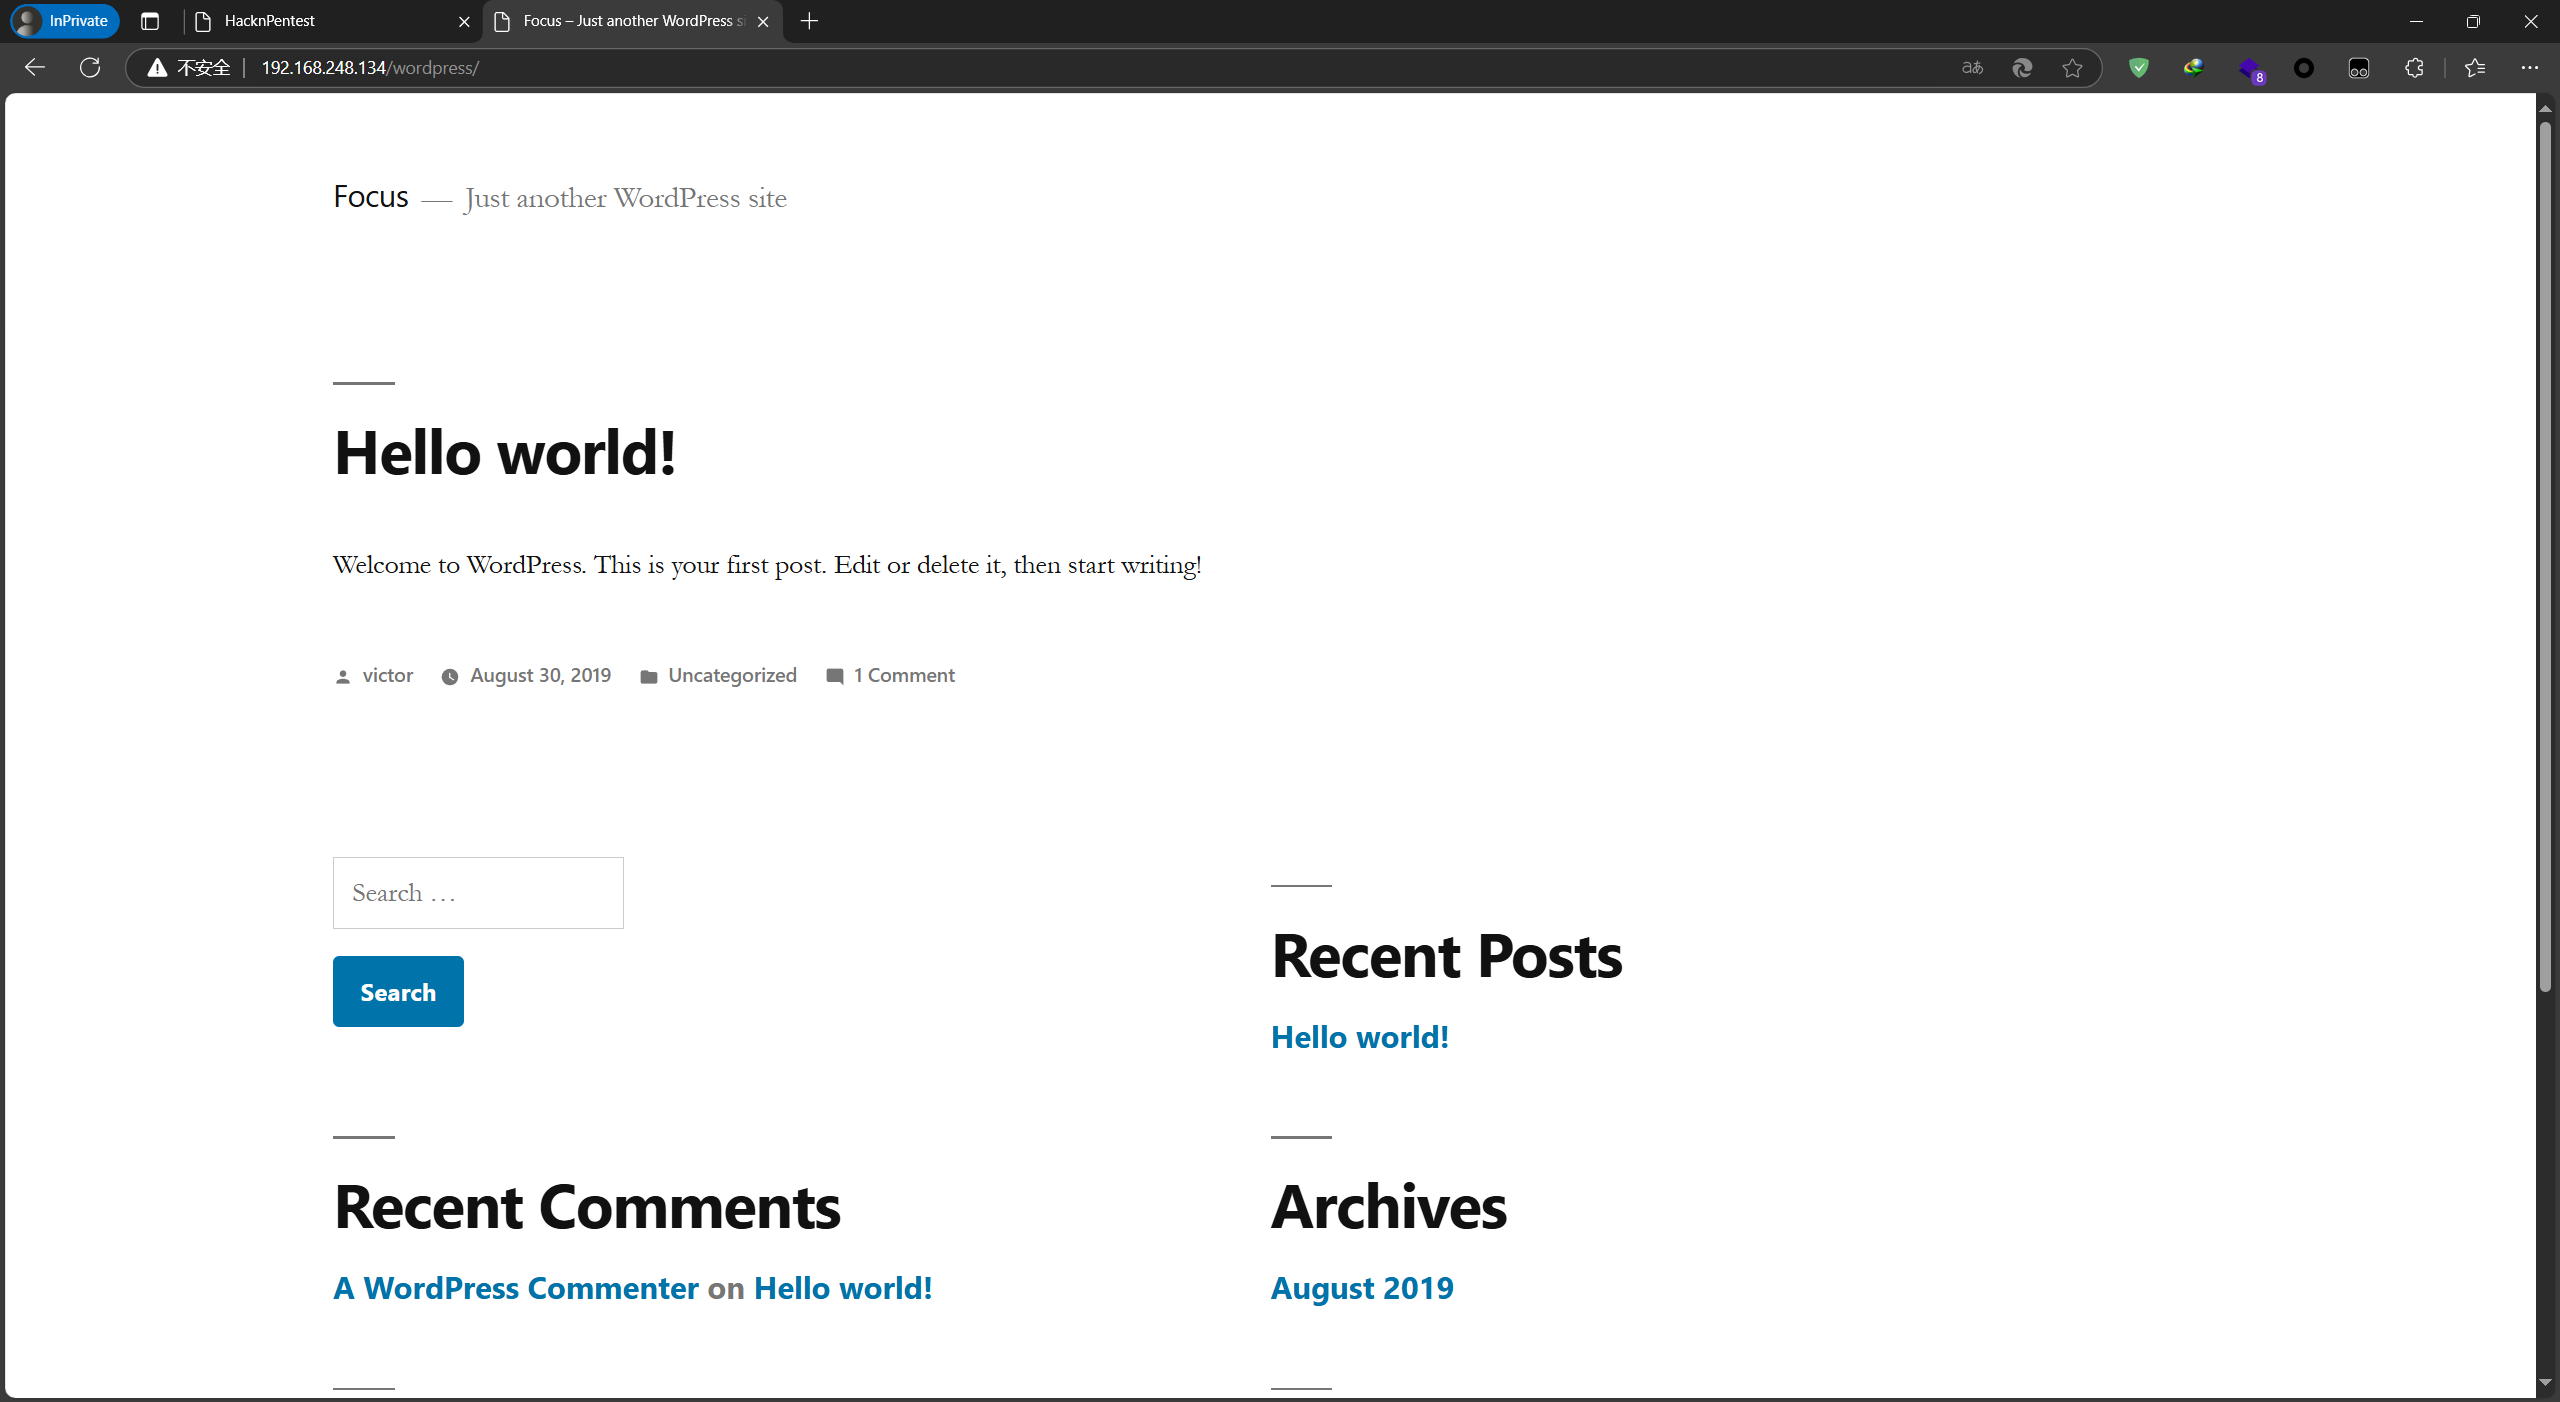2560x1402 pixels.
Task: Click the browser back arrow
Action: point(35,67)
